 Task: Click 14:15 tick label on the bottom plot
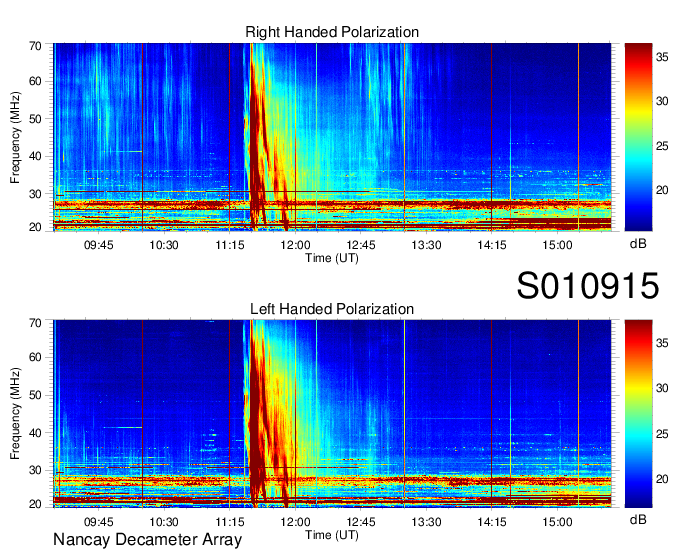(492, 522)
